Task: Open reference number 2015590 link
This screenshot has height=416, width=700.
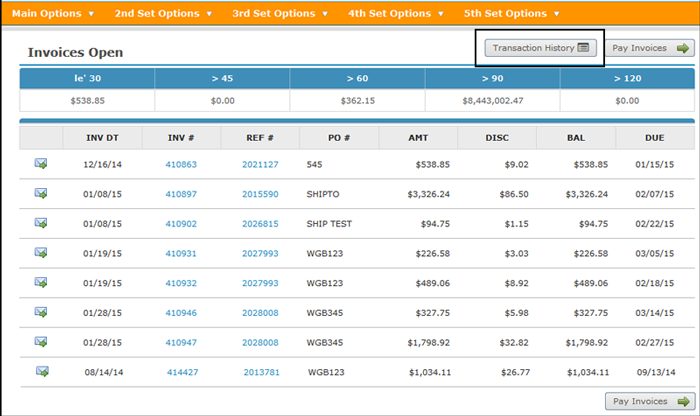Action: pos(260,194)
